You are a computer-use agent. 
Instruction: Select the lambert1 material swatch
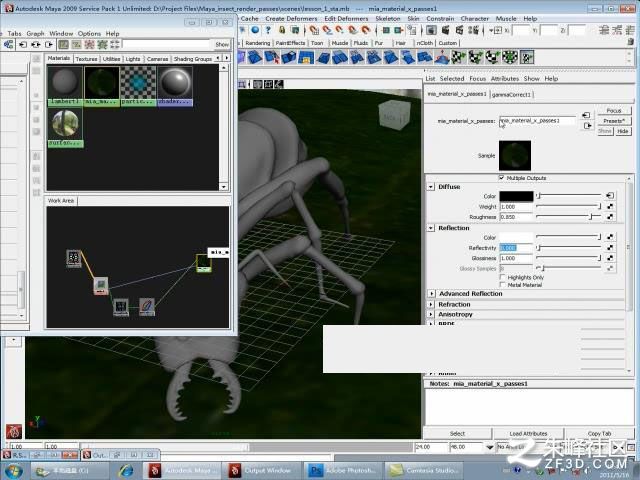[65, 86]
